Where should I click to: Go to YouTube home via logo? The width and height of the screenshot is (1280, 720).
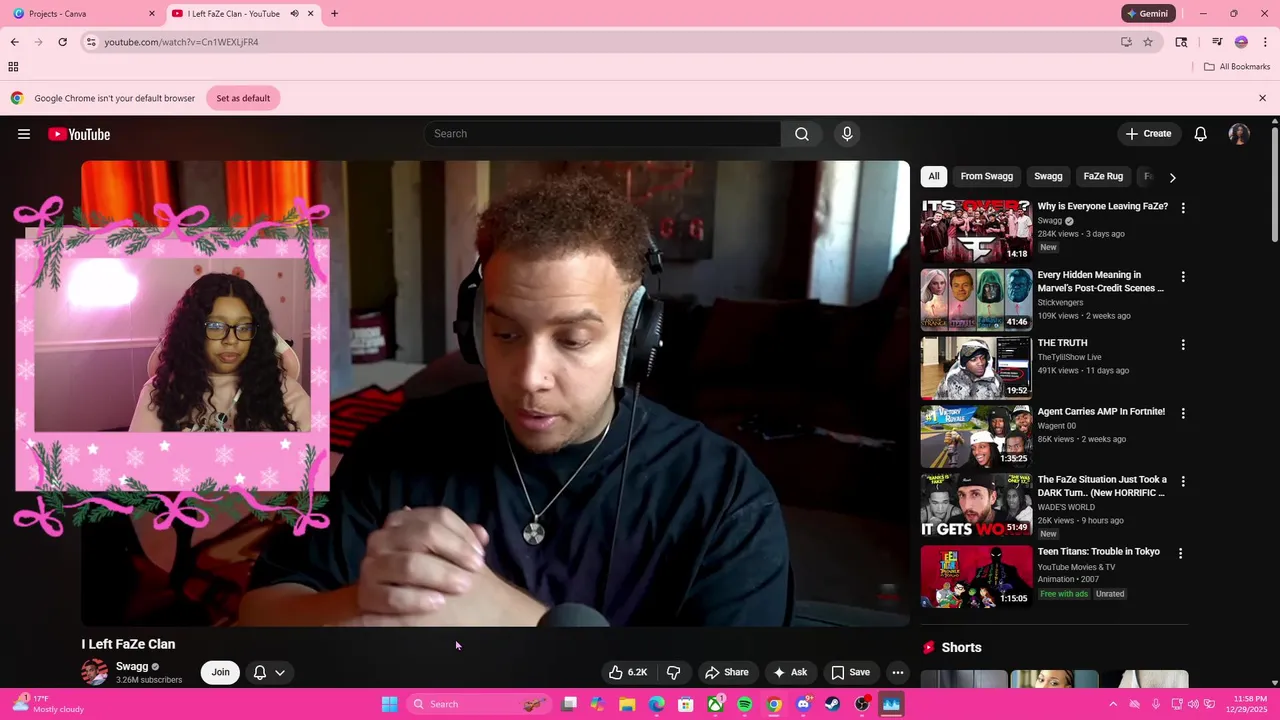pyautogui.click(x=79, y=134)
